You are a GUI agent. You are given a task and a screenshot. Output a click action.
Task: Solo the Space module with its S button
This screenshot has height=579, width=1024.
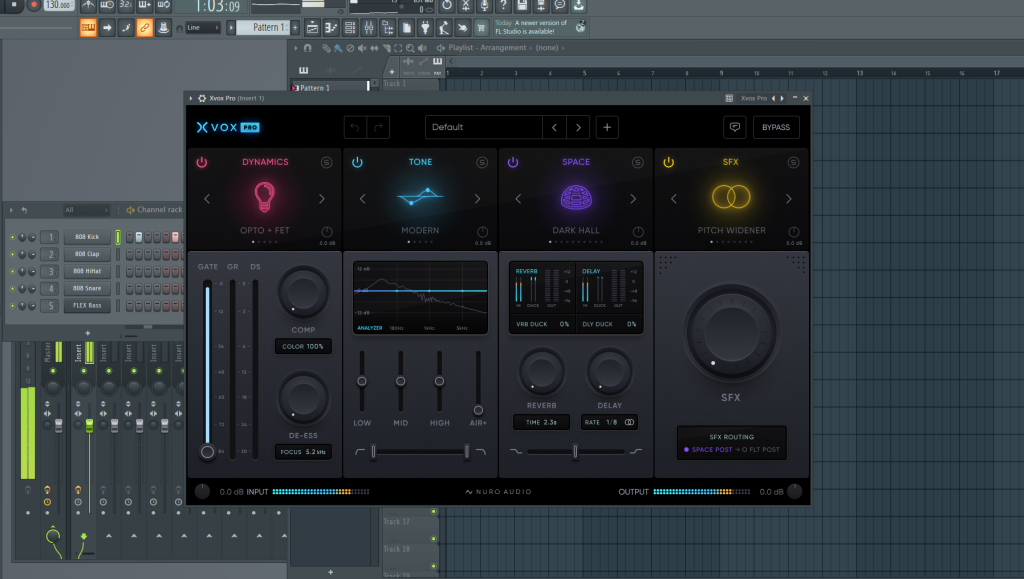pos(637,163)
